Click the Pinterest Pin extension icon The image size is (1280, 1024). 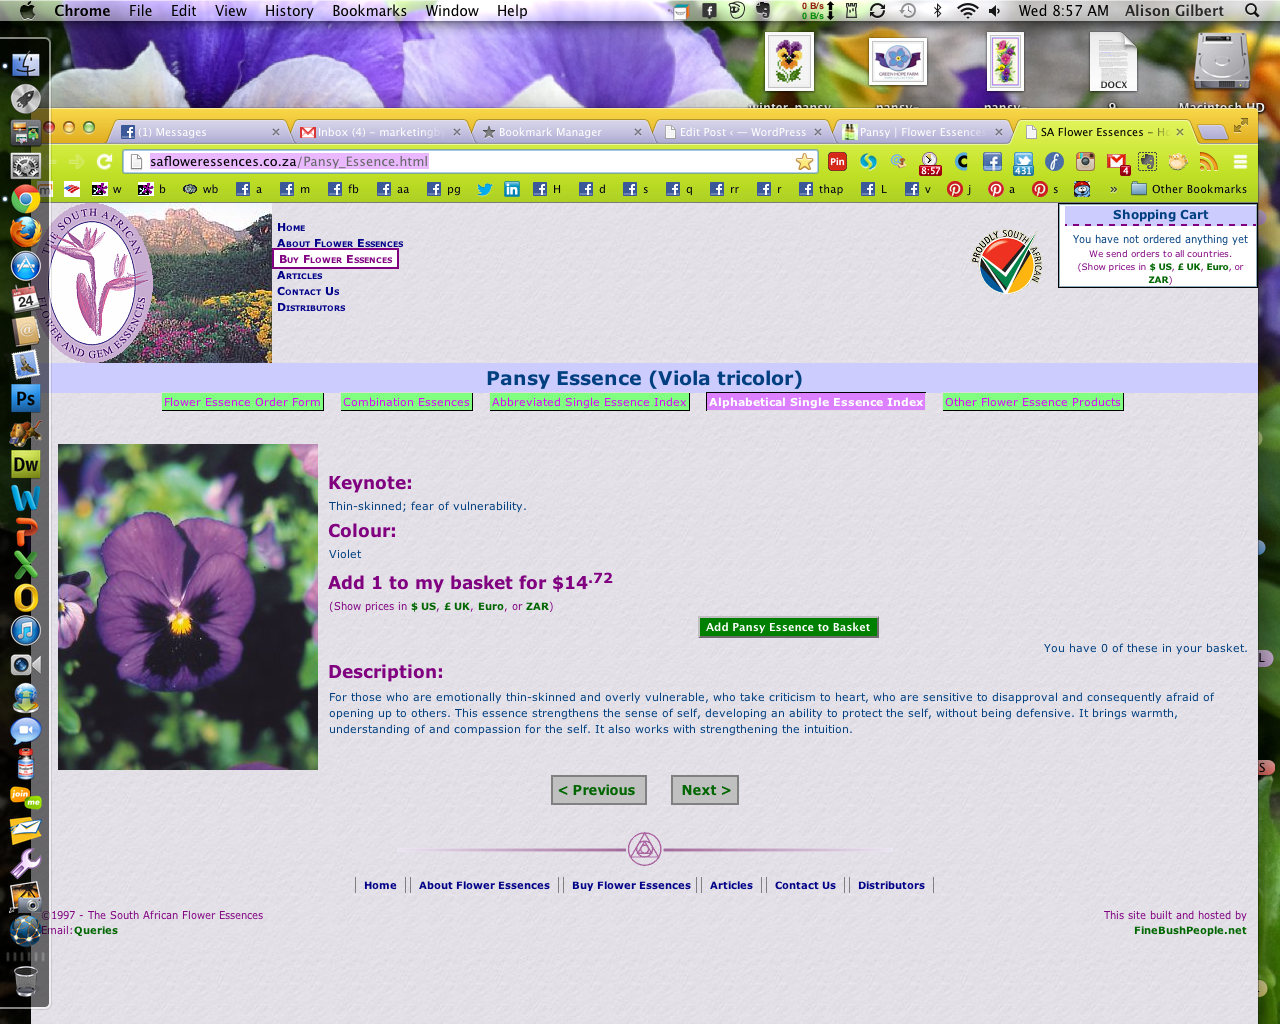[837, 162]
